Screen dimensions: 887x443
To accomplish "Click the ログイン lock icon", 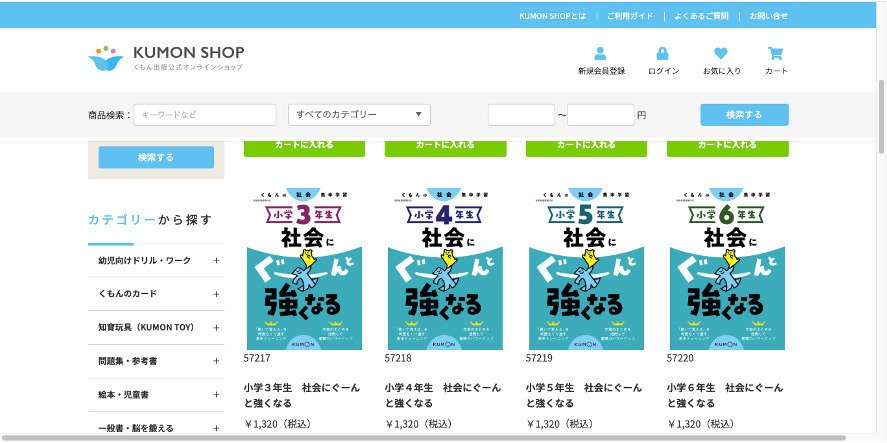I will click(x=662, y=54).
